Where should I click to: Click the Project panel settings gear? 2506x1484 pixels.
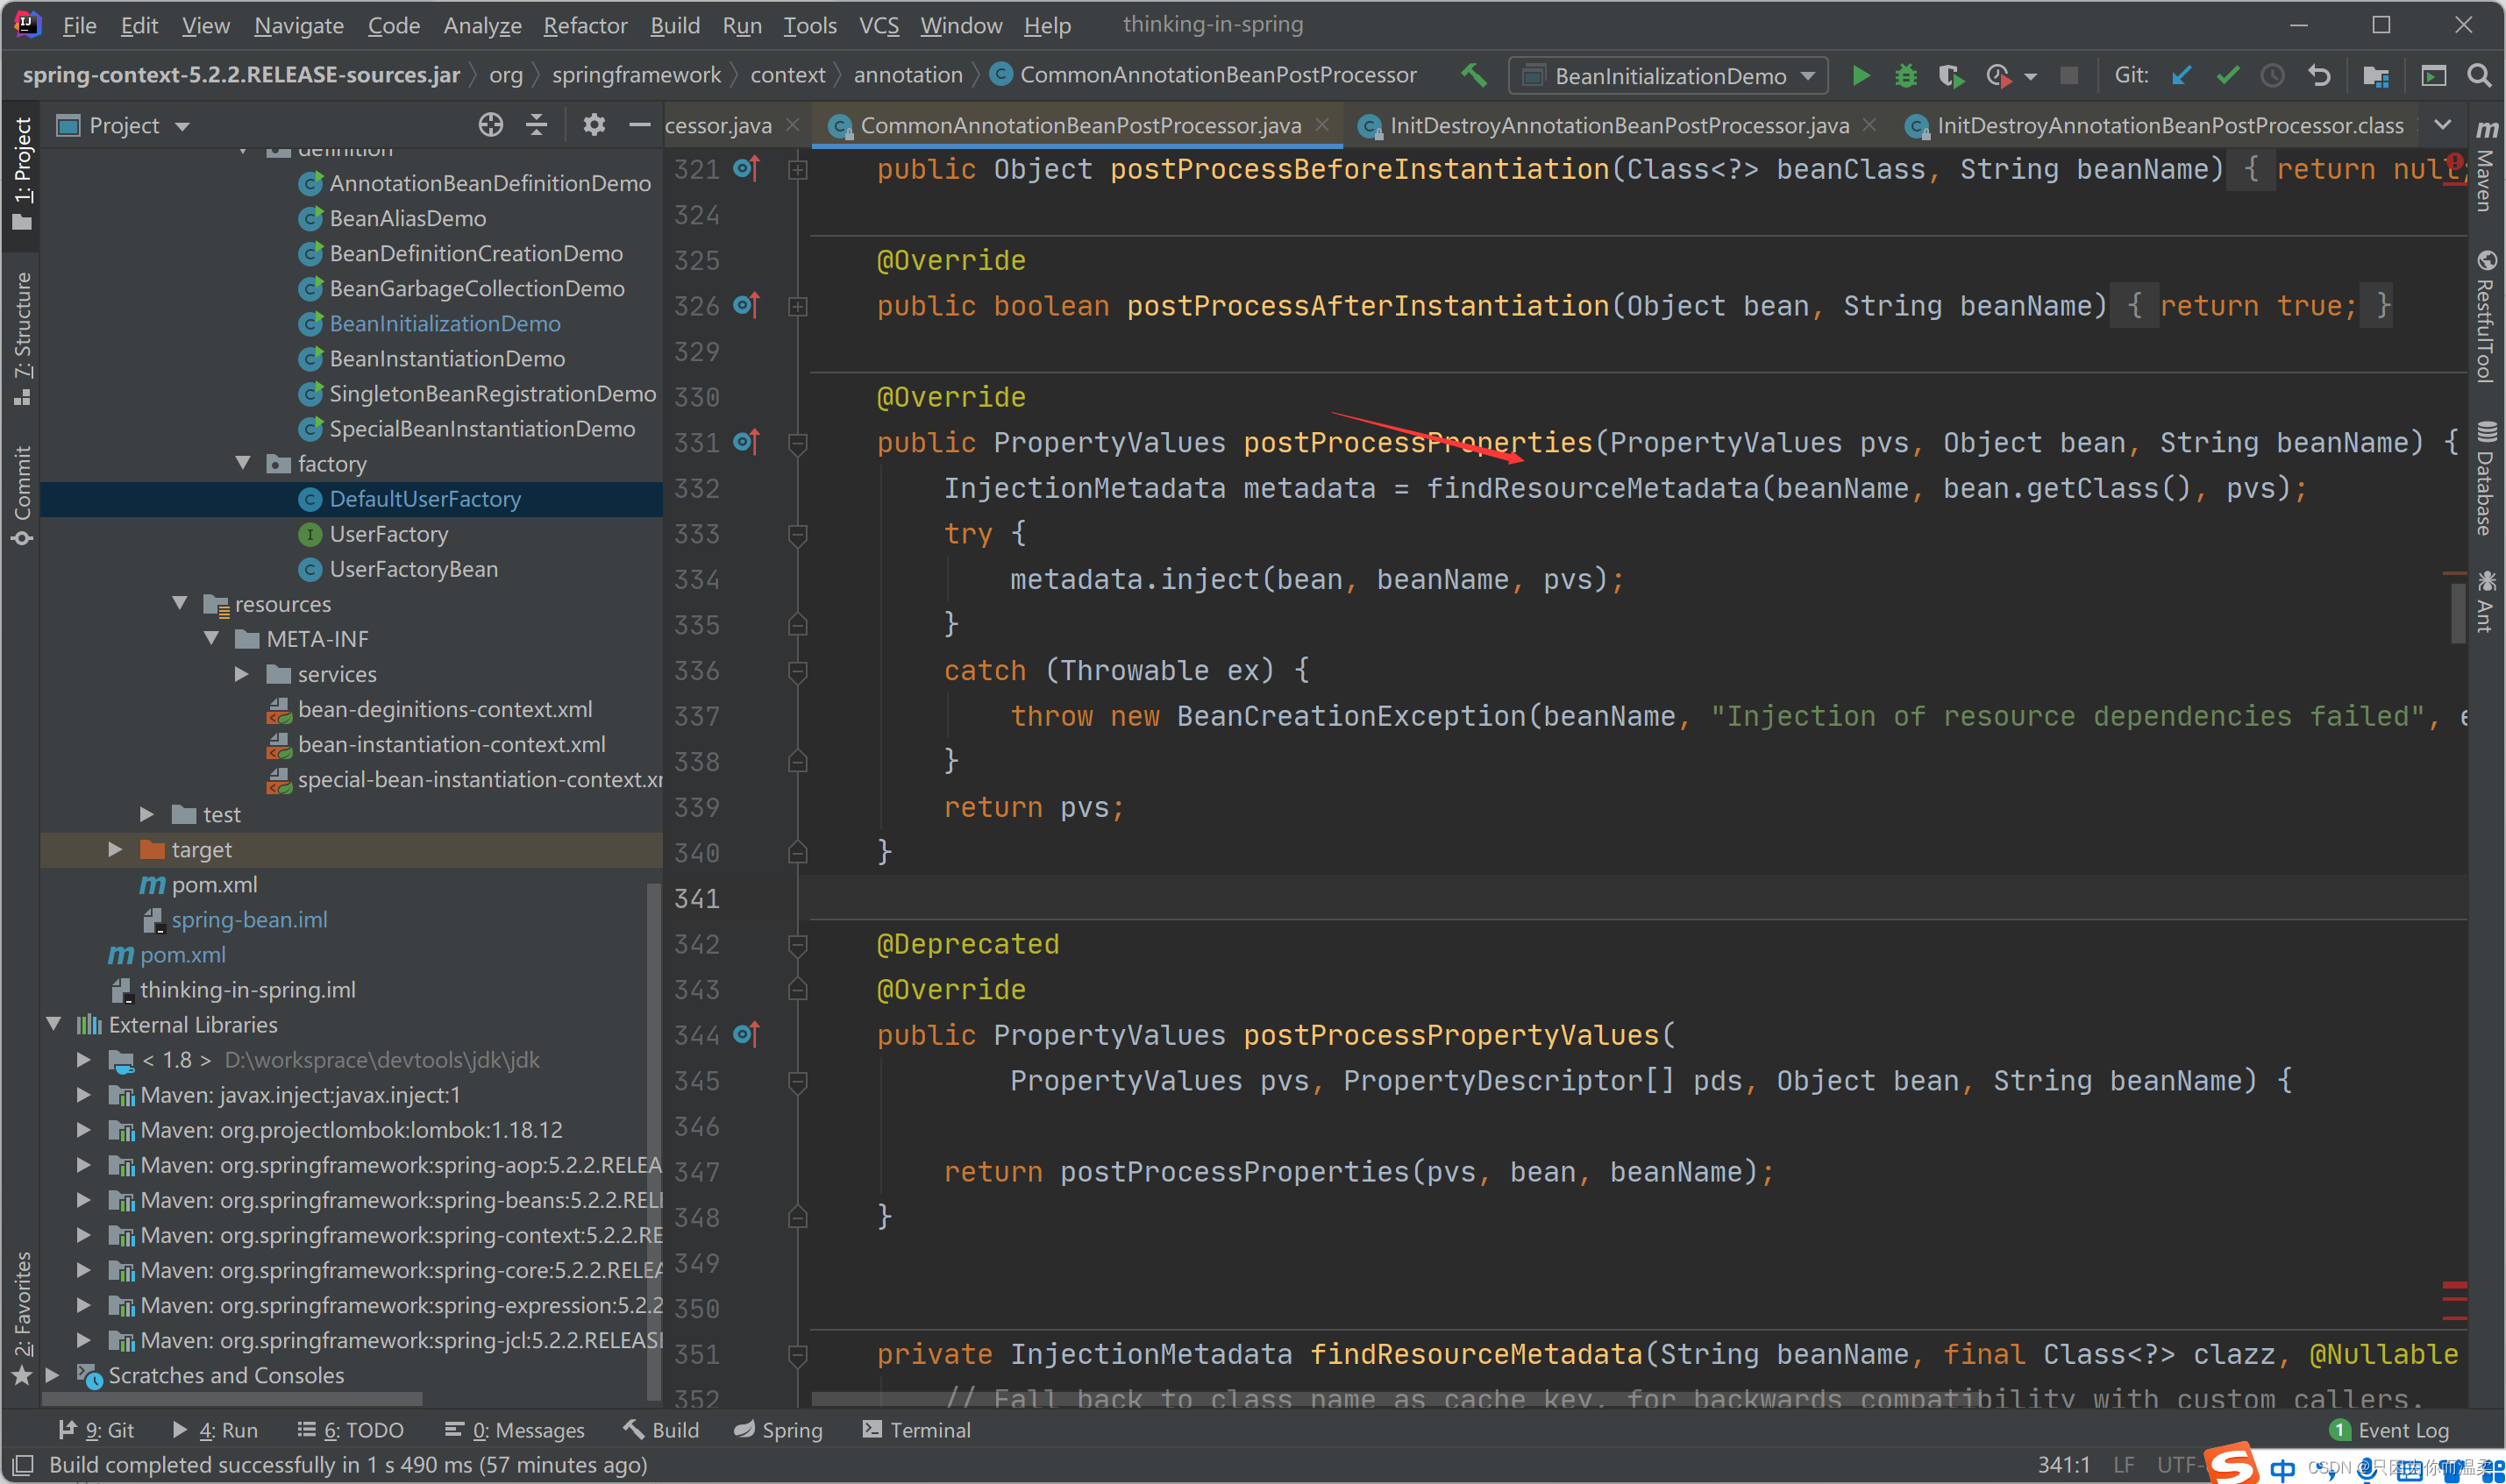point(594,125)
